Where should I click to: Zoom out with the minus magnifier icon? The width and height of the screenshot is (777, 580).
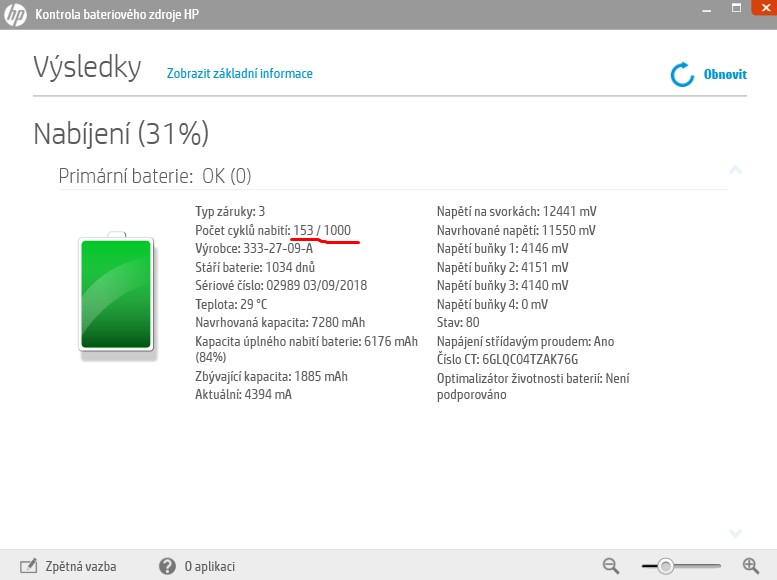[611, 566]
